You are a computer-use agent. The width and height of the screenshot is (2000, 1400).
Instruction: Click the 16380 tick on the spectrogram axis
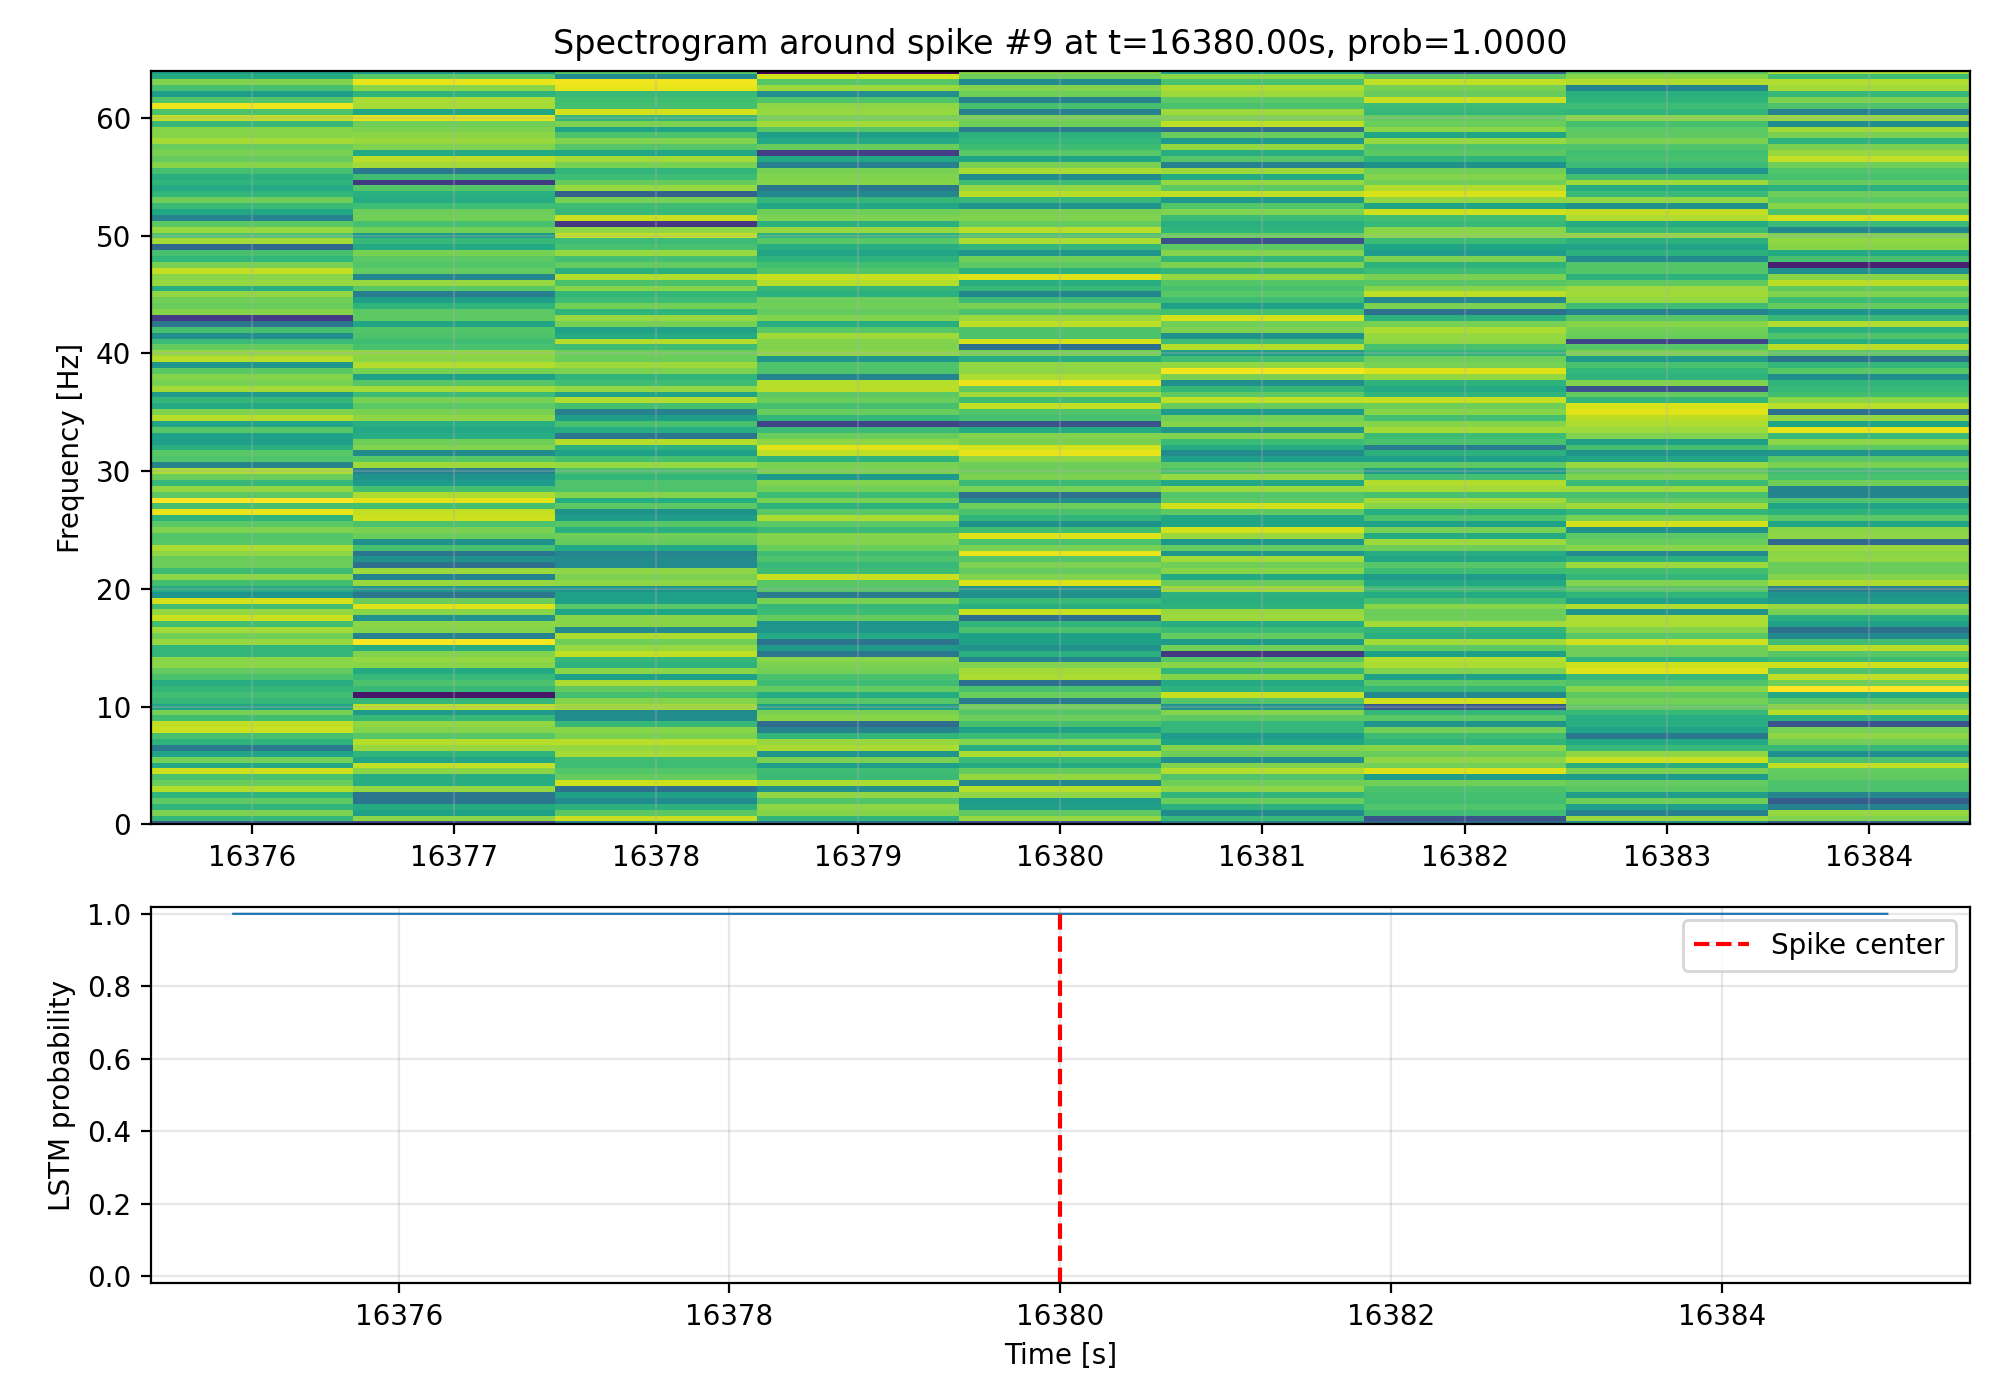[x=1059, y=856]
